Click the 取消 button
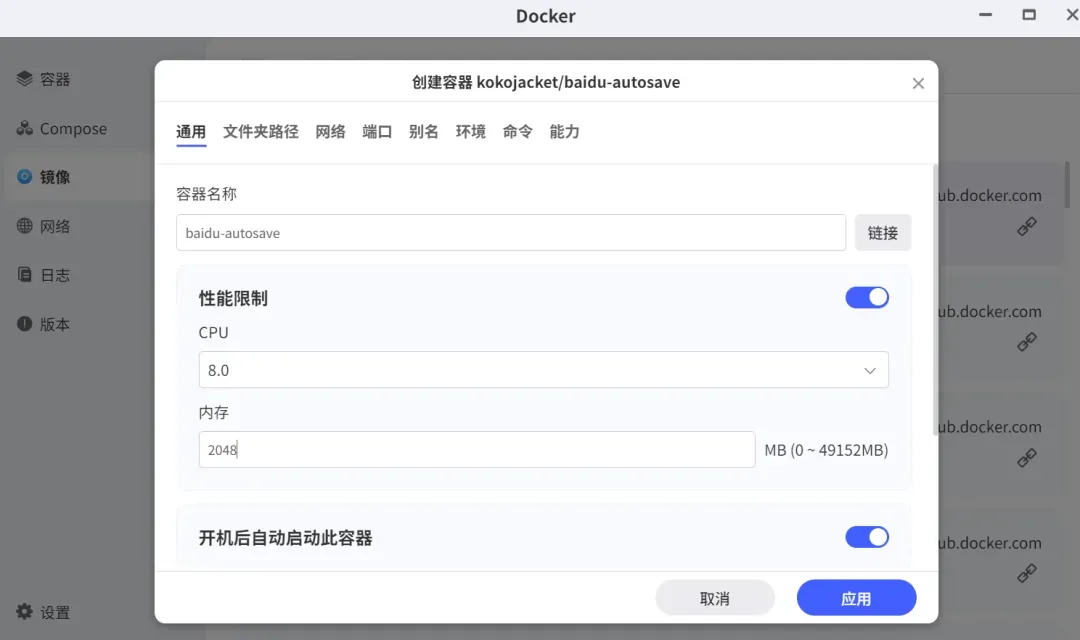The width and height of the screenshot is (1080, 640). coord(715,598)
